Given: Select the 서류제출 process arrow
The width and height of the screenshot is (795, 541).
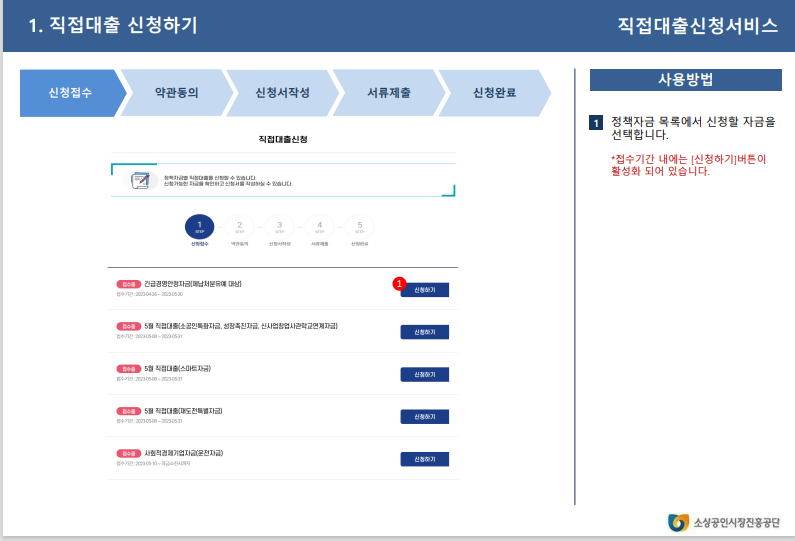Looking at the screenshot, I should [389, 93].
